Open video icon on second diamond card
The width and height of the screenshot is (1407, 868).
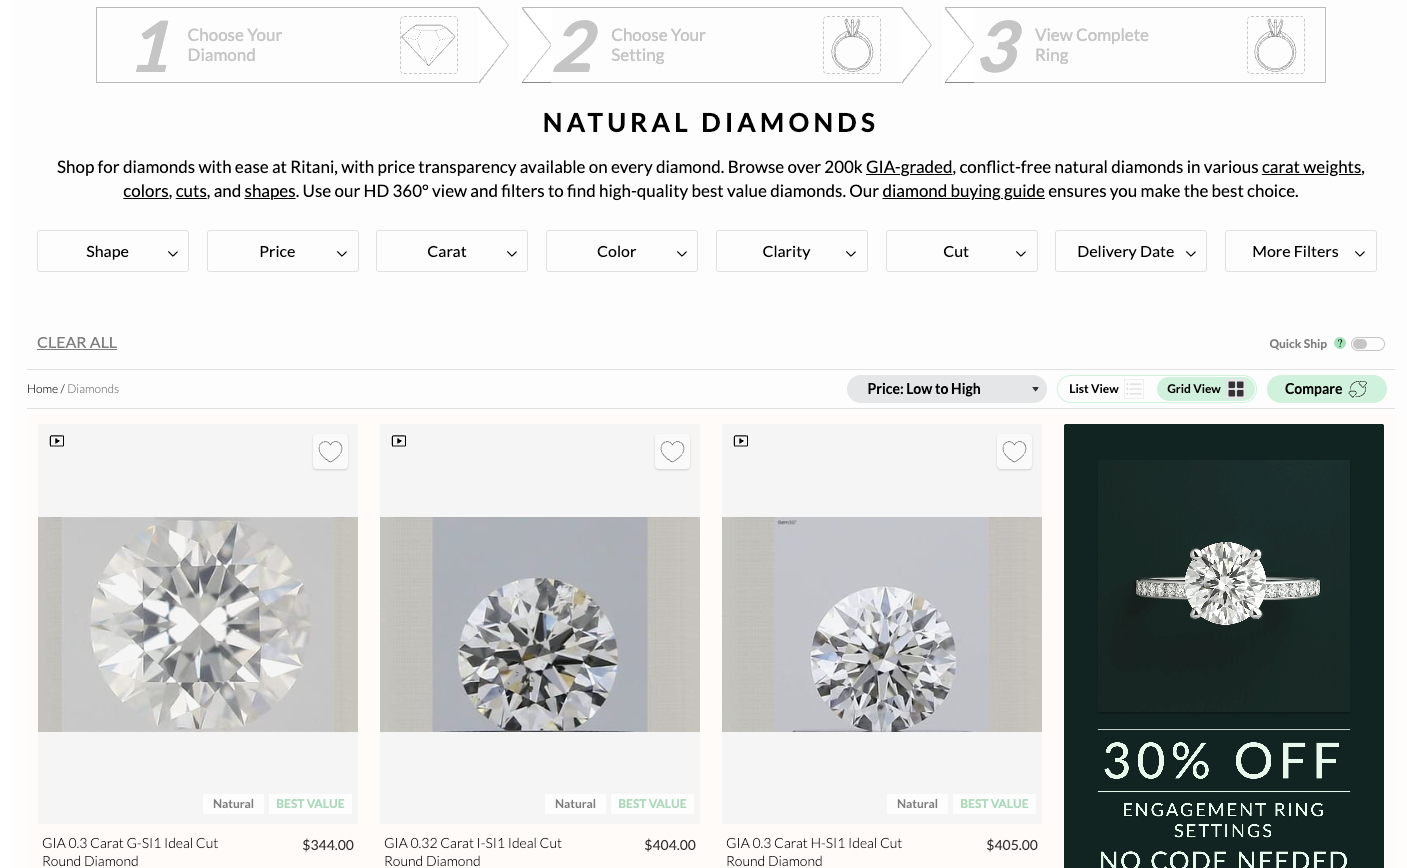tap(399, 441)
